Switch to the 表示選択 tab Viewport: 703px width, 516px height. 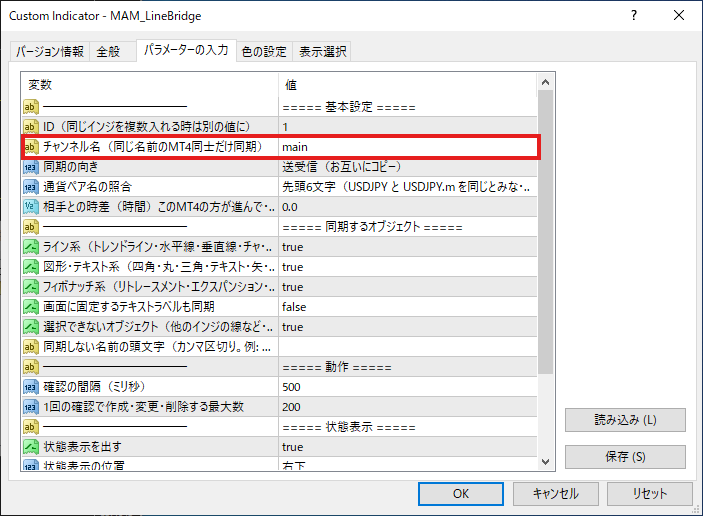322,52
